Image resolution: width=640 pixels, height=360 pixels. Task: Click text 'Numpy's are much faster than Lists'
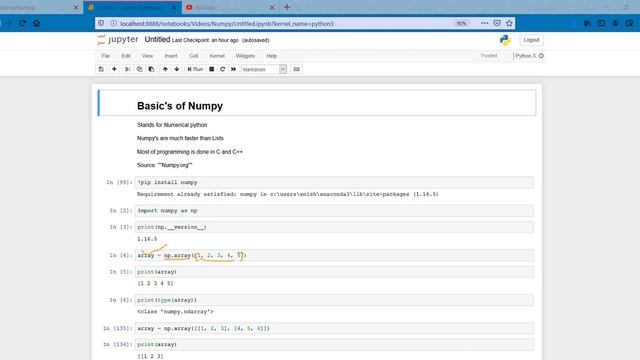(x=180, y=138)
